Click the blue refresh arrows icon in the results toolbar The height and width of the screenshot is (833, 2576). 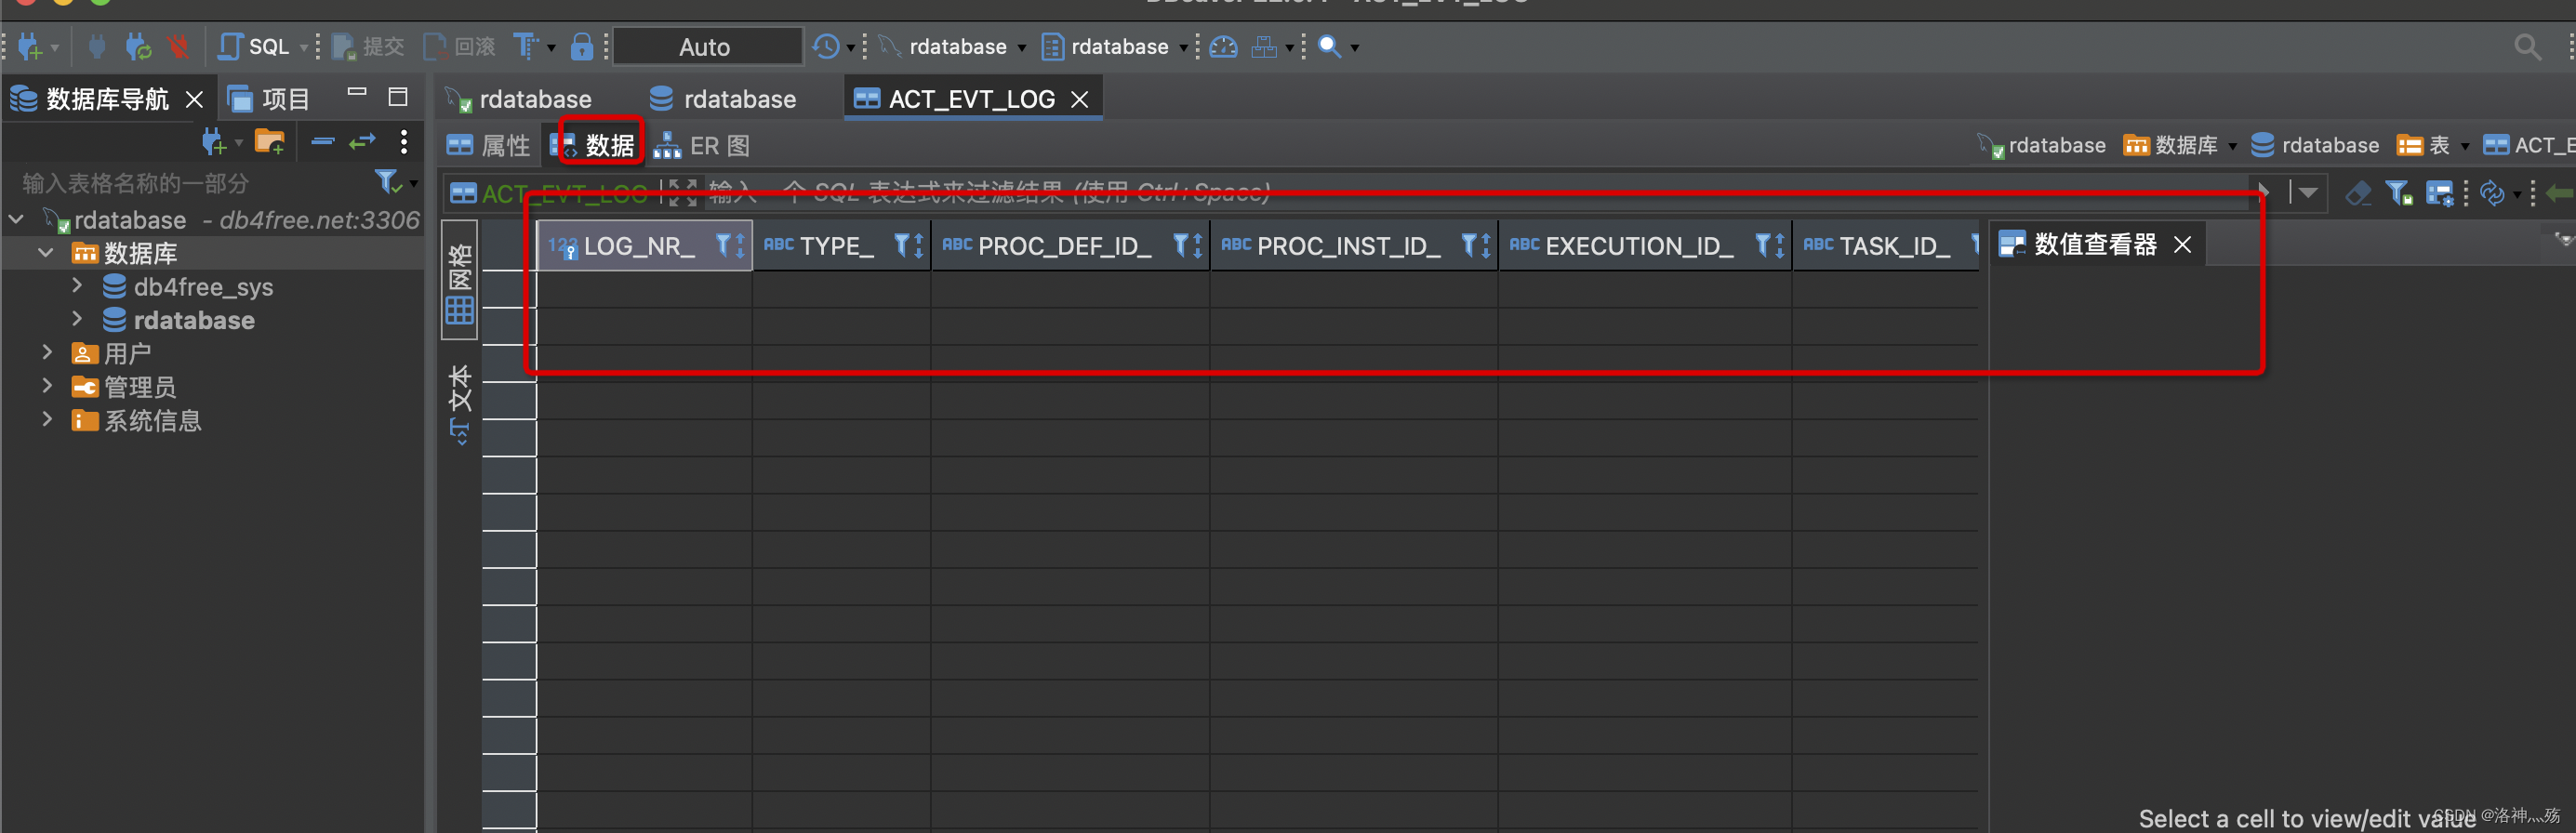coord(2491,192)
